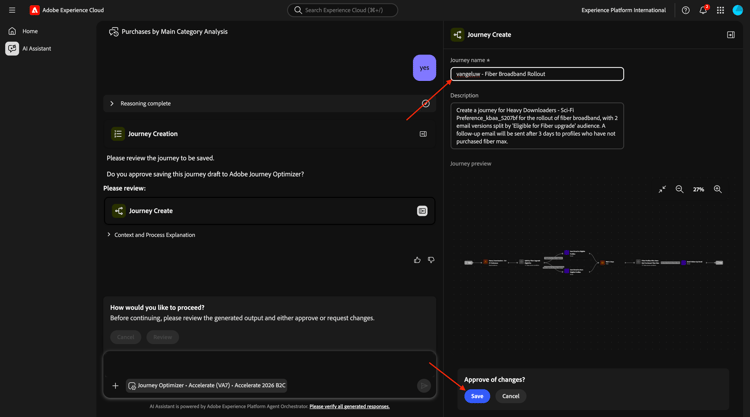This screenshot has width=750, height=417.
Task: Click the disabled Cancel button in chat
Action: (125, 337)
